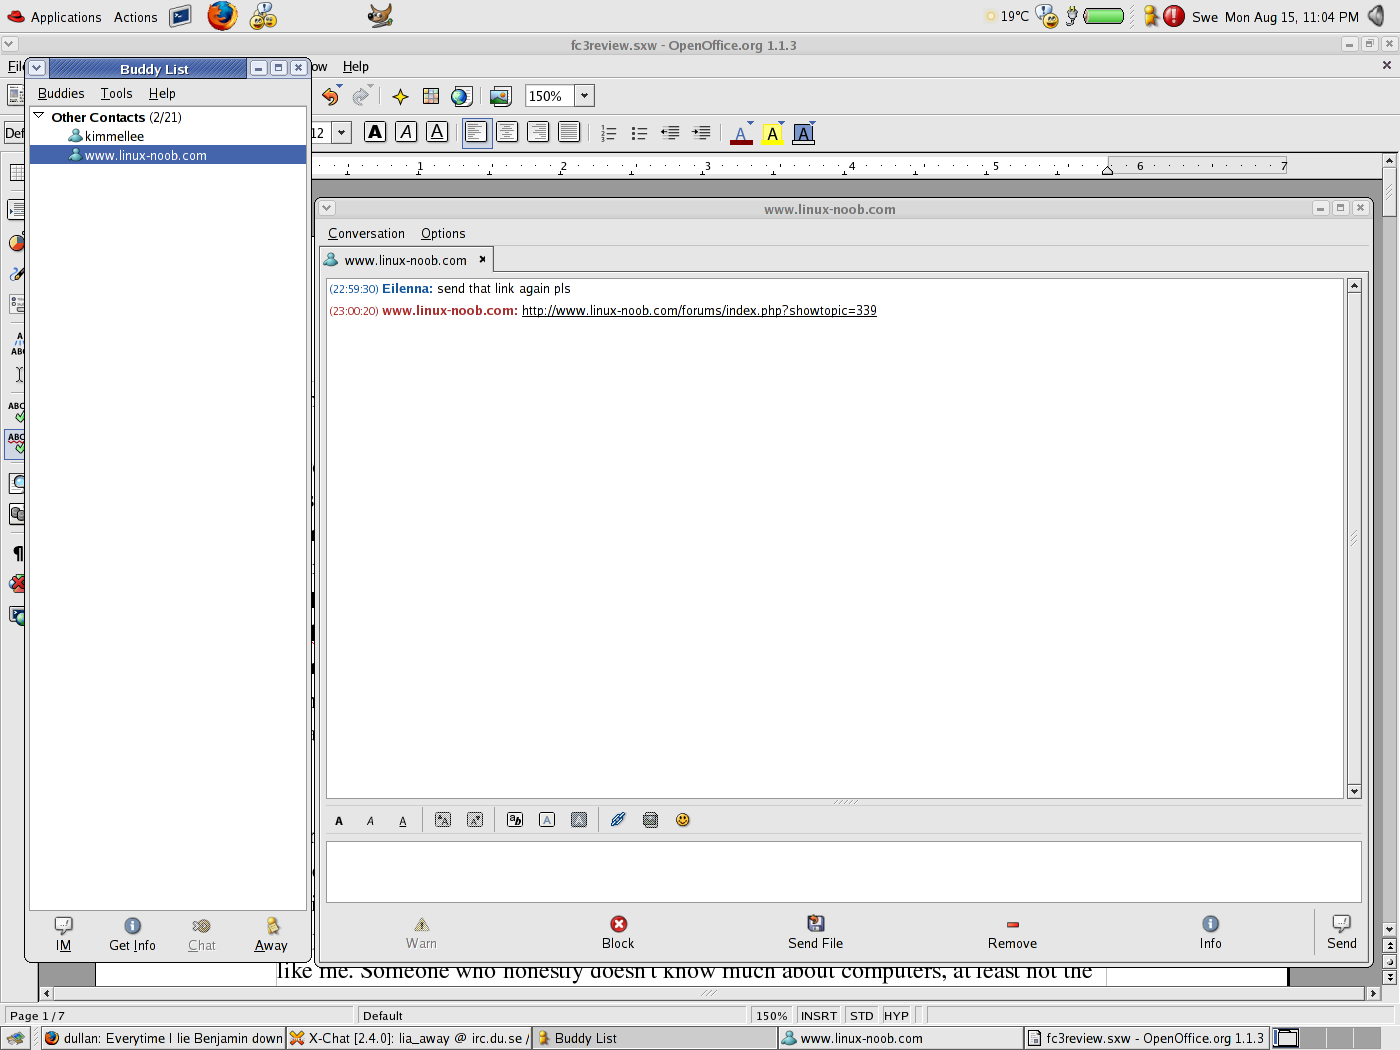
Task: Open the Navigator star icon
Action: coord(400,96)
